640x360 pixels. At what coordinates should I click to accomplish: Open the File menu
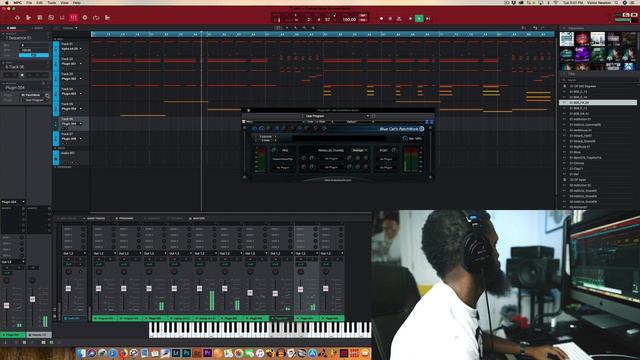29,2
